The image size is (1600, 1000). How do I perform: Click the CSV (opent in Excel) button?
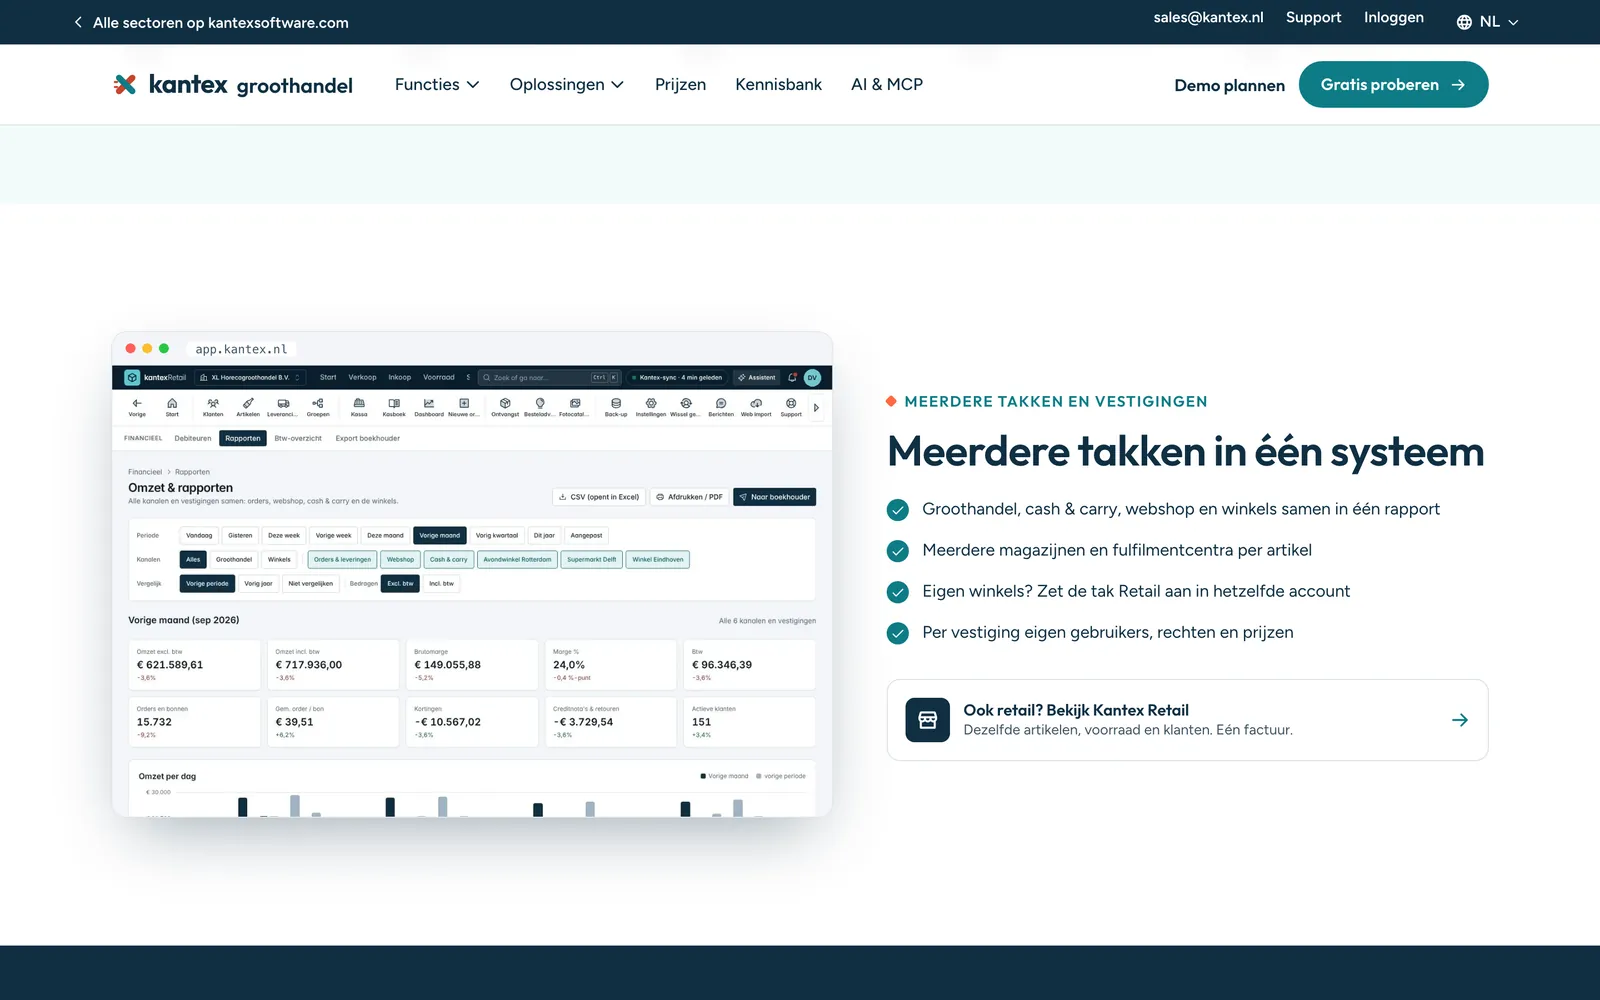tap(599, 497)
